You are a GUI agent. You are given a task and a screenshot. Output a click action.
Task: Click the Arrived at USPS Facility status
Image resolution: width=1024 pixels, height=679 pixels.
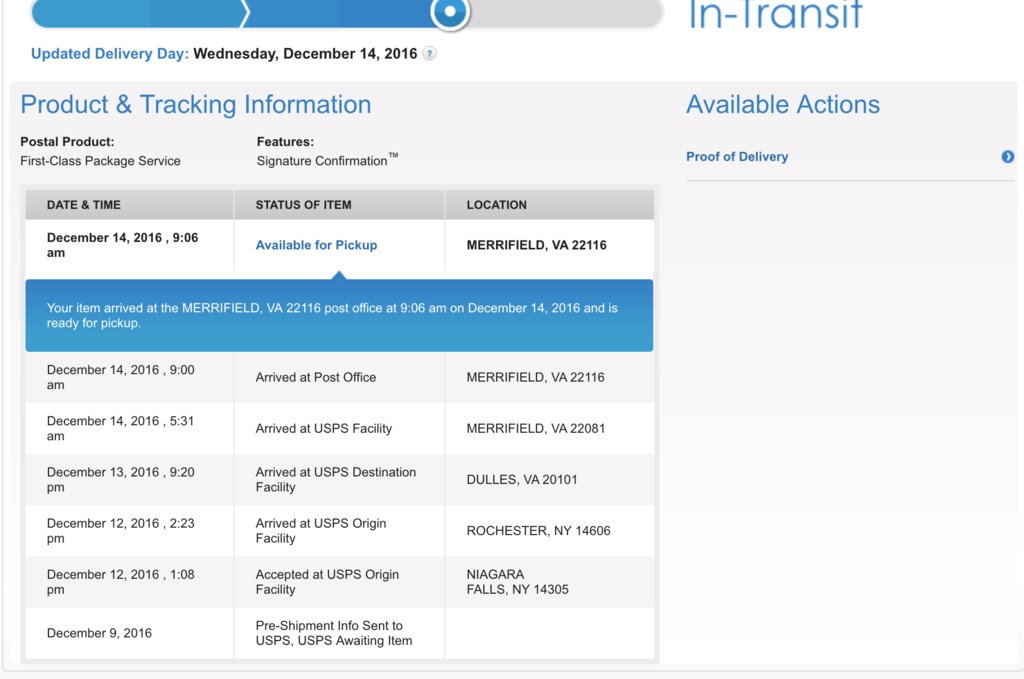pyautogui.click(x=324, y=429)
